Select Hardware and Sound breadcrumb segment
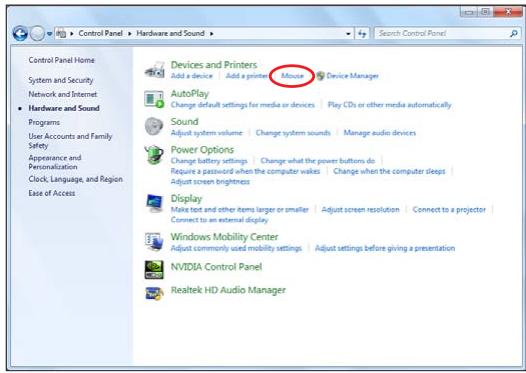Screen dimensions: 526x373 170,33
